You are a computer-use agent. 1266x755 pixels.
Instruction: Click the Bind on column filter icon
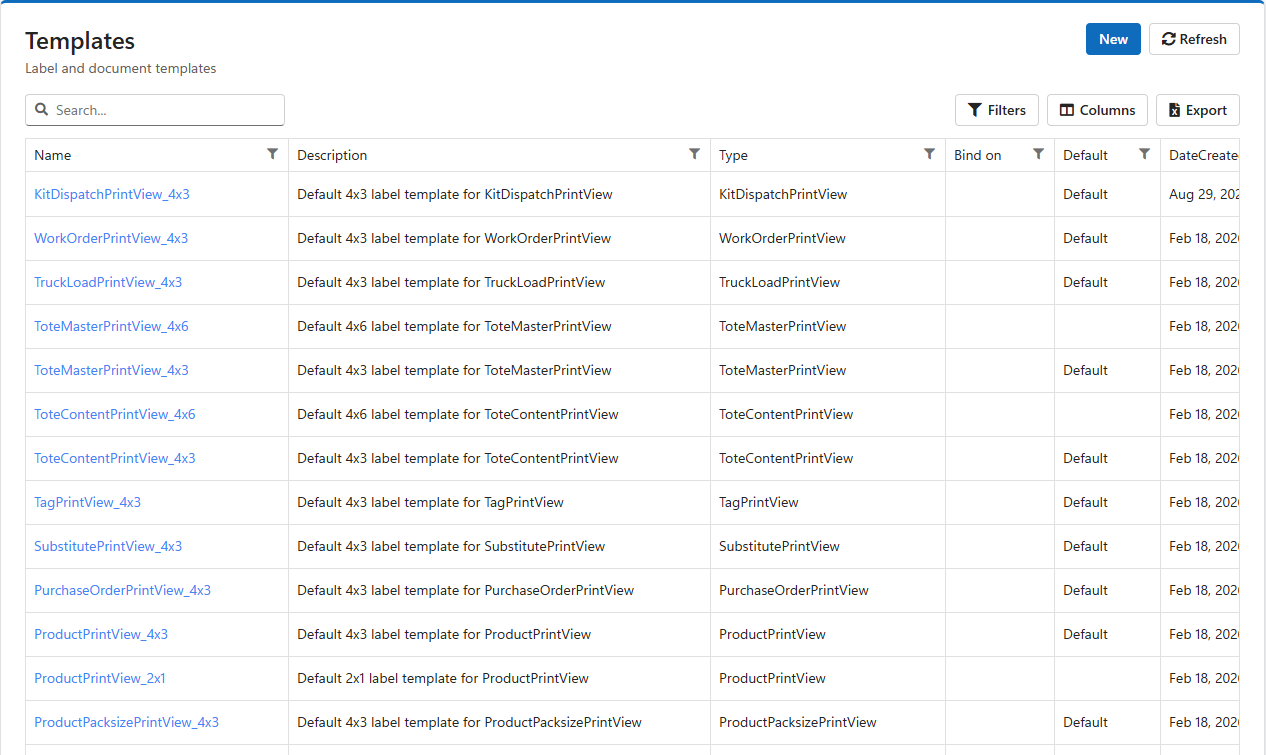1038,154
